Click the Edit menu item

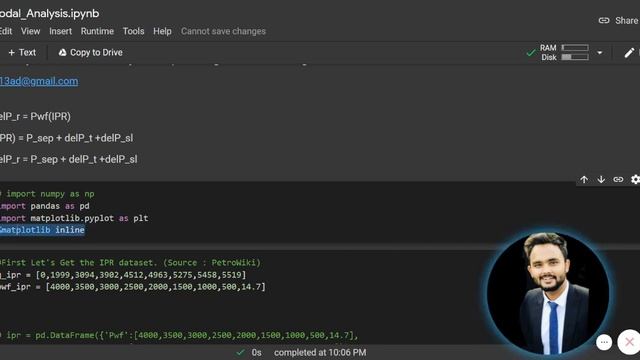[x=6, y=31]
